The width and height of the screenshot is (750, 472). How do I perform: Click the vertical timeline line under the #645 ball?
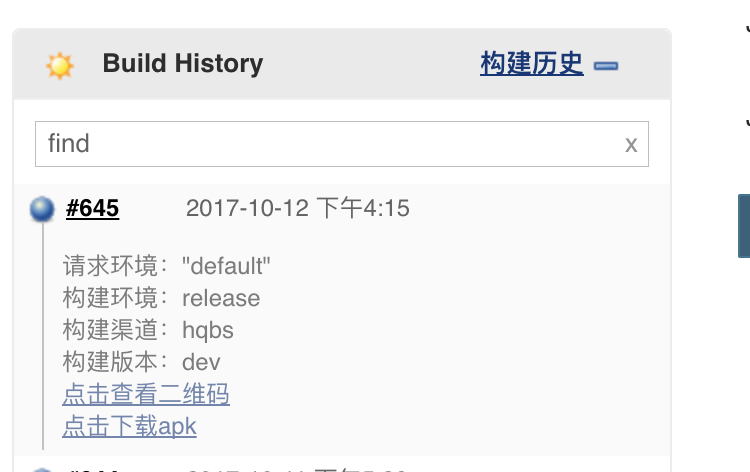click(x=43, y=336)
